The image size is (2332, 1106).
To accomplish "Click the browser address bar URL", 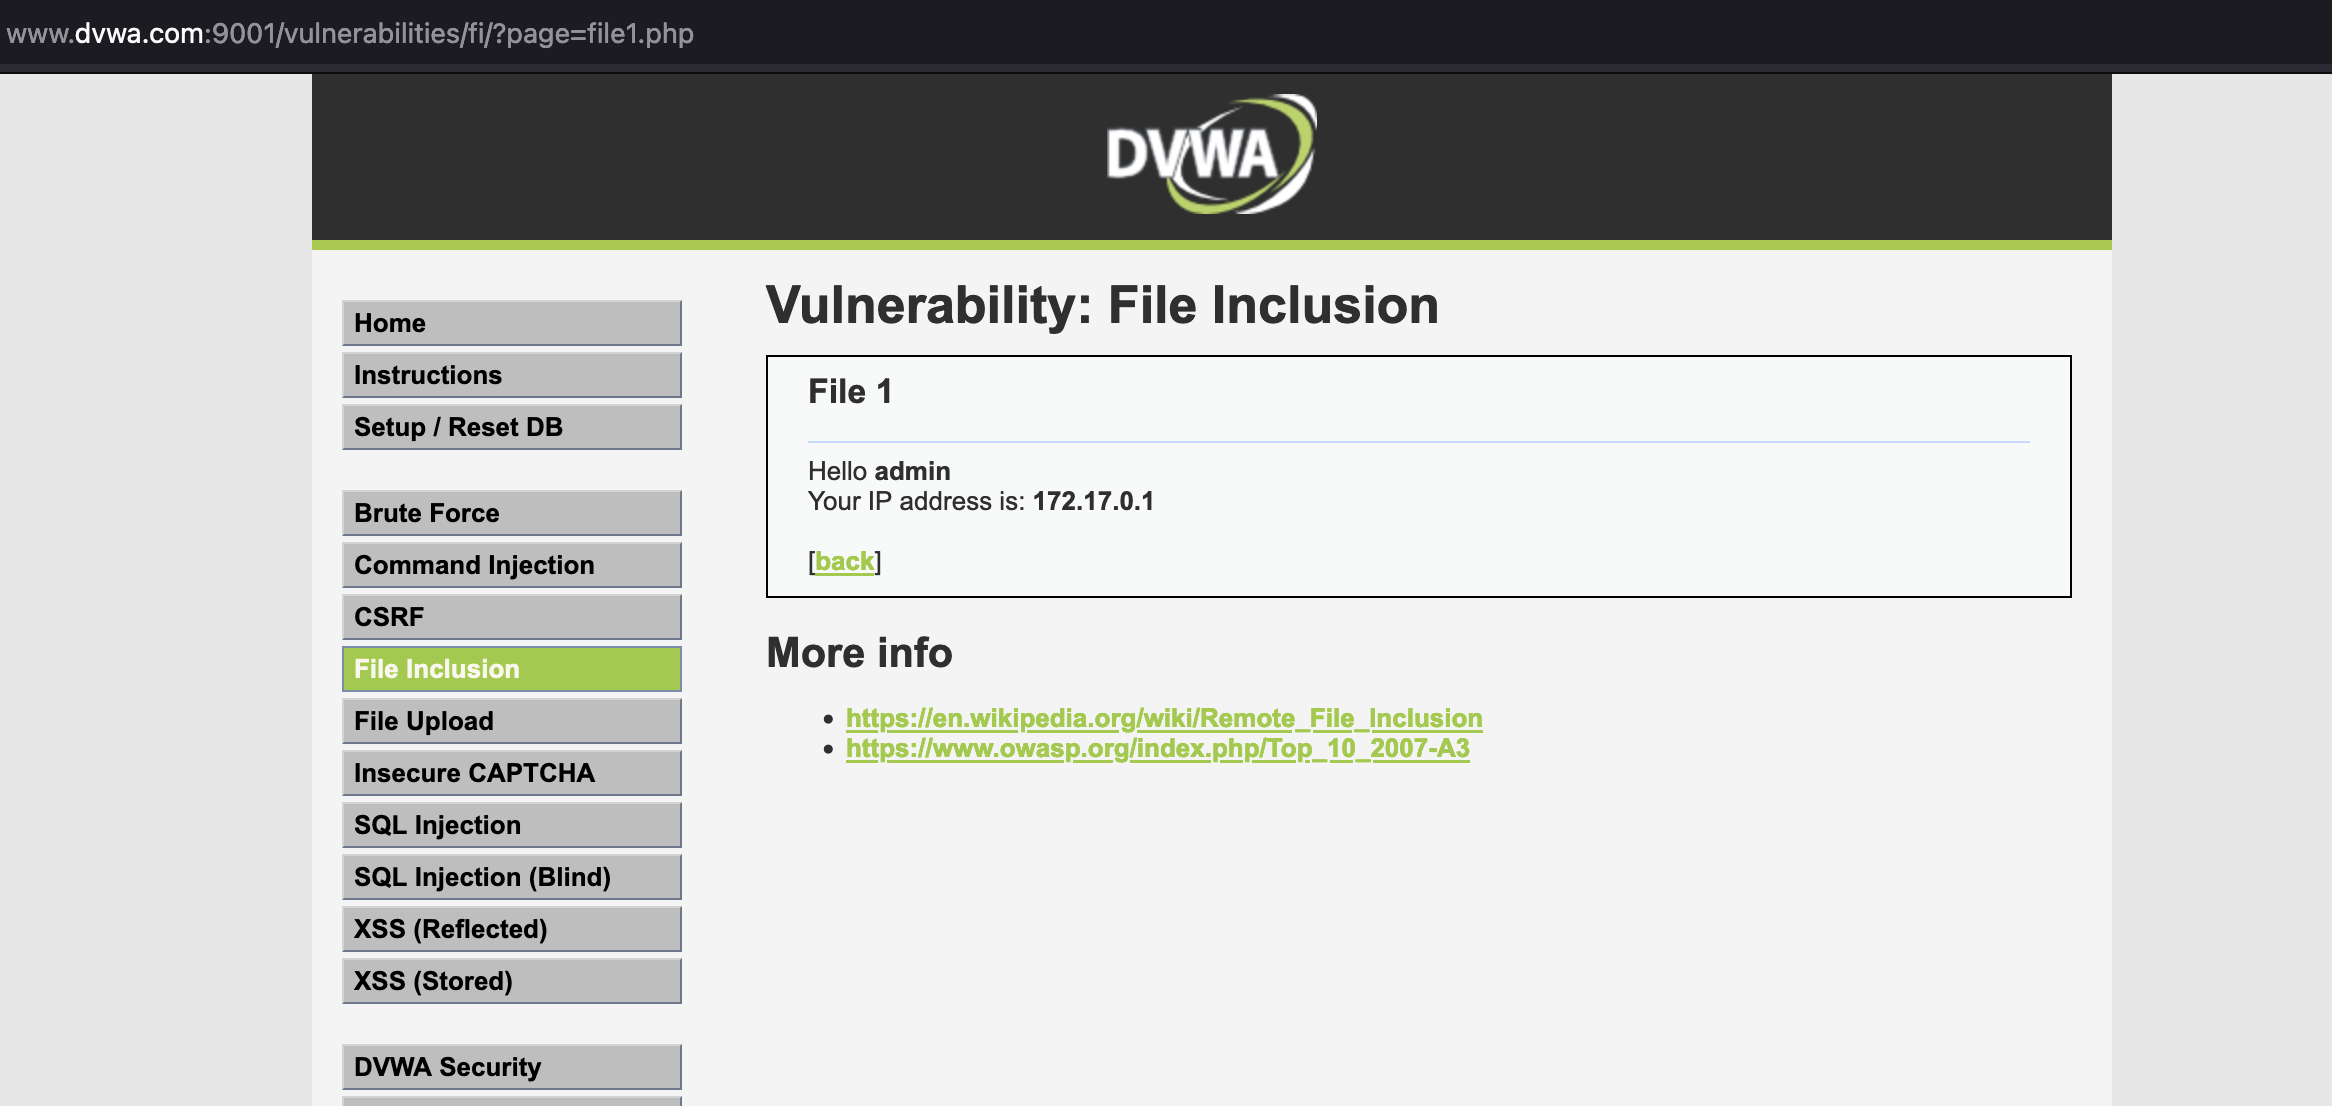I will [350, 33].
